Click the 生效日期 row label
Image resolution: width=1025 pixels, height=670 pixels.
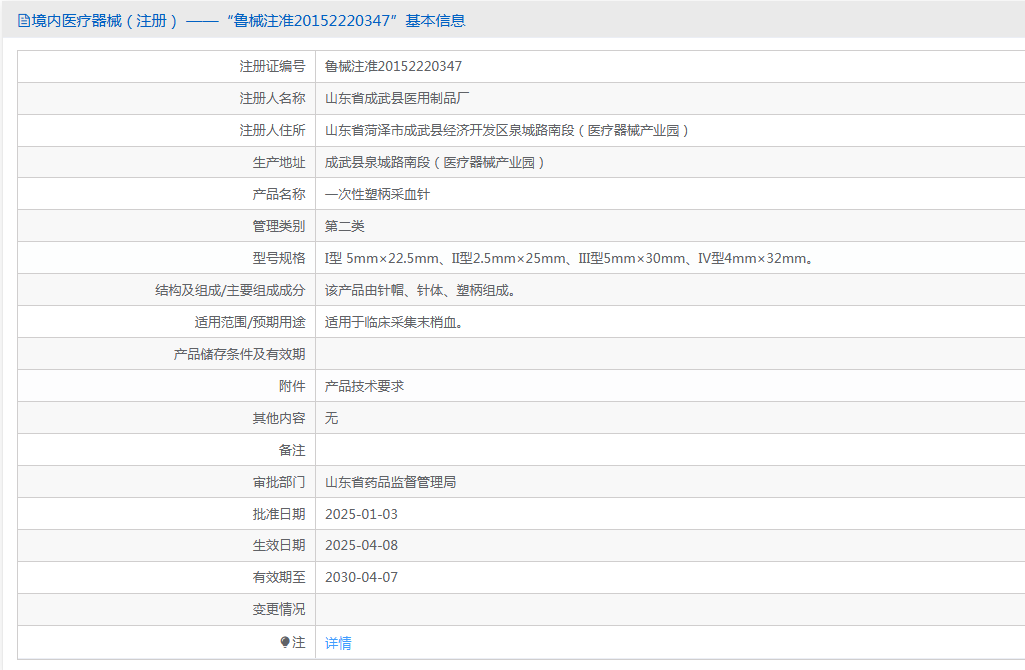278,546
